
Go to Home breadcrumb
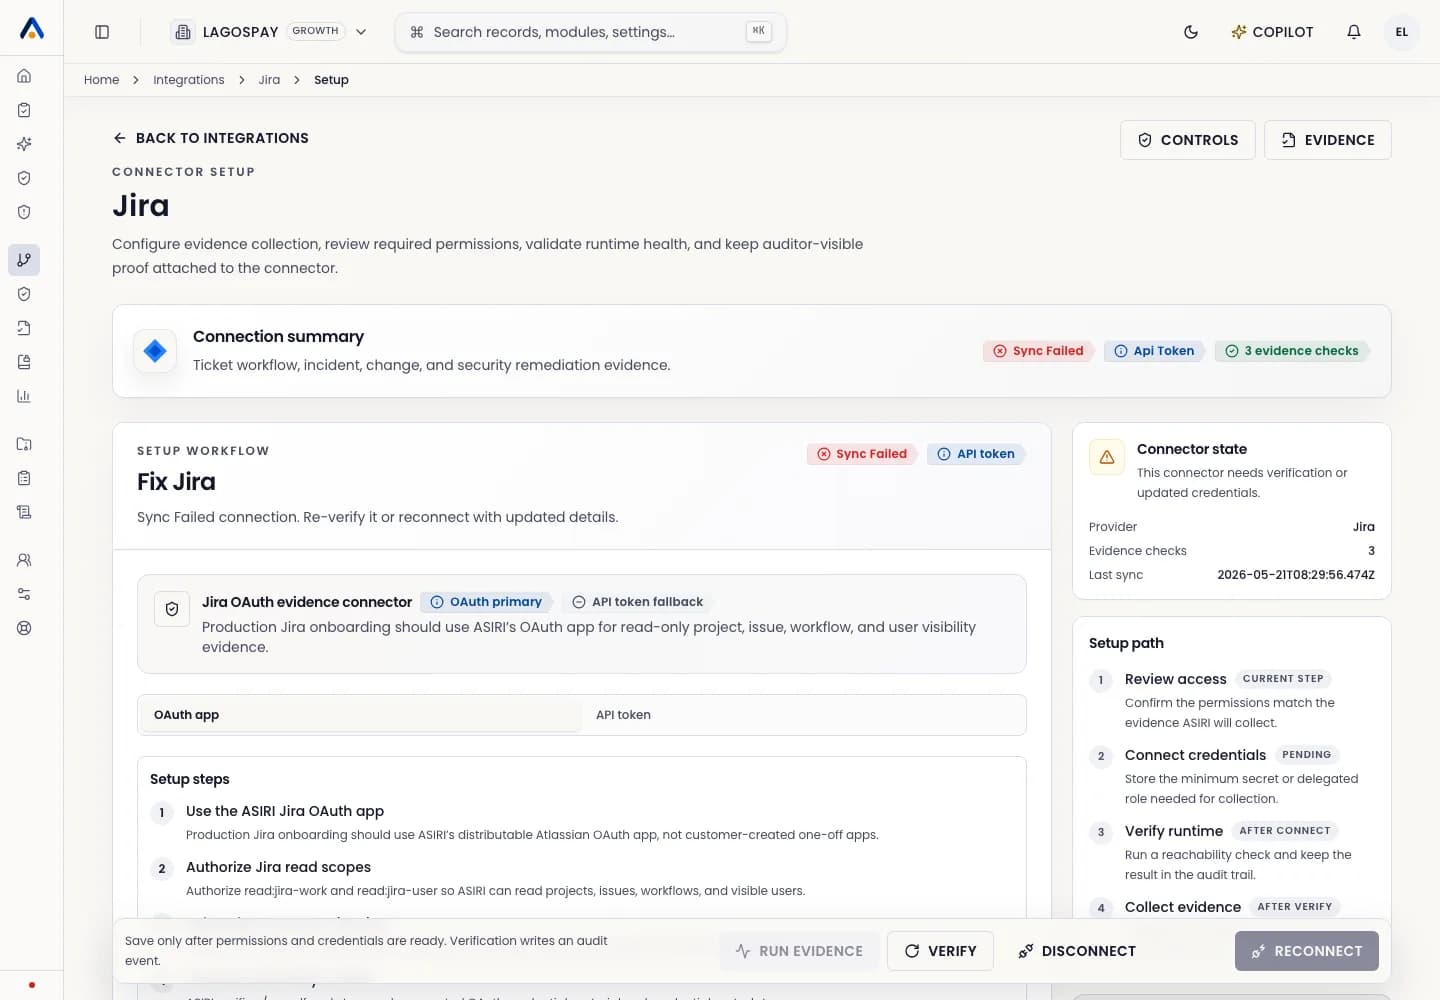[101, 80]
